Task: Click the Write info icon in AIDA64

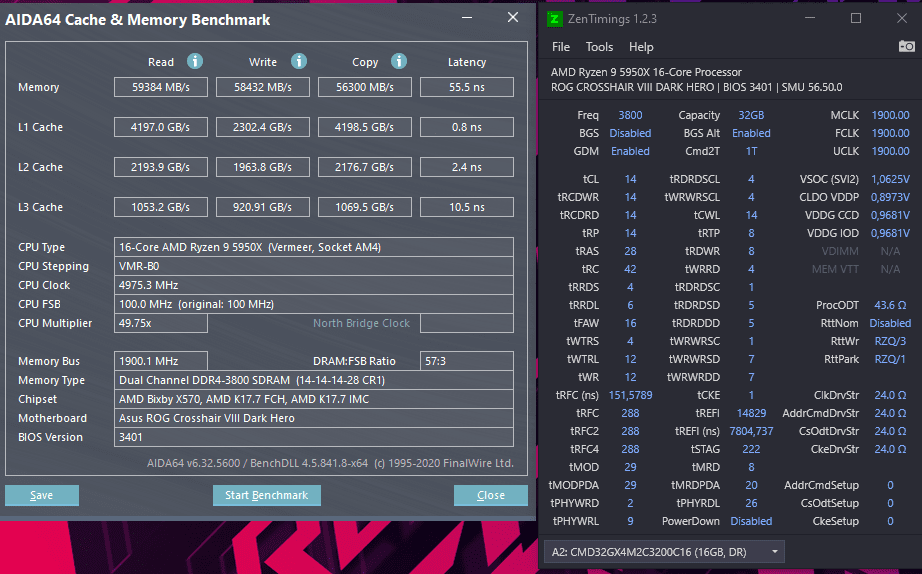Action: pyautogui.click(x=299, y=61)
